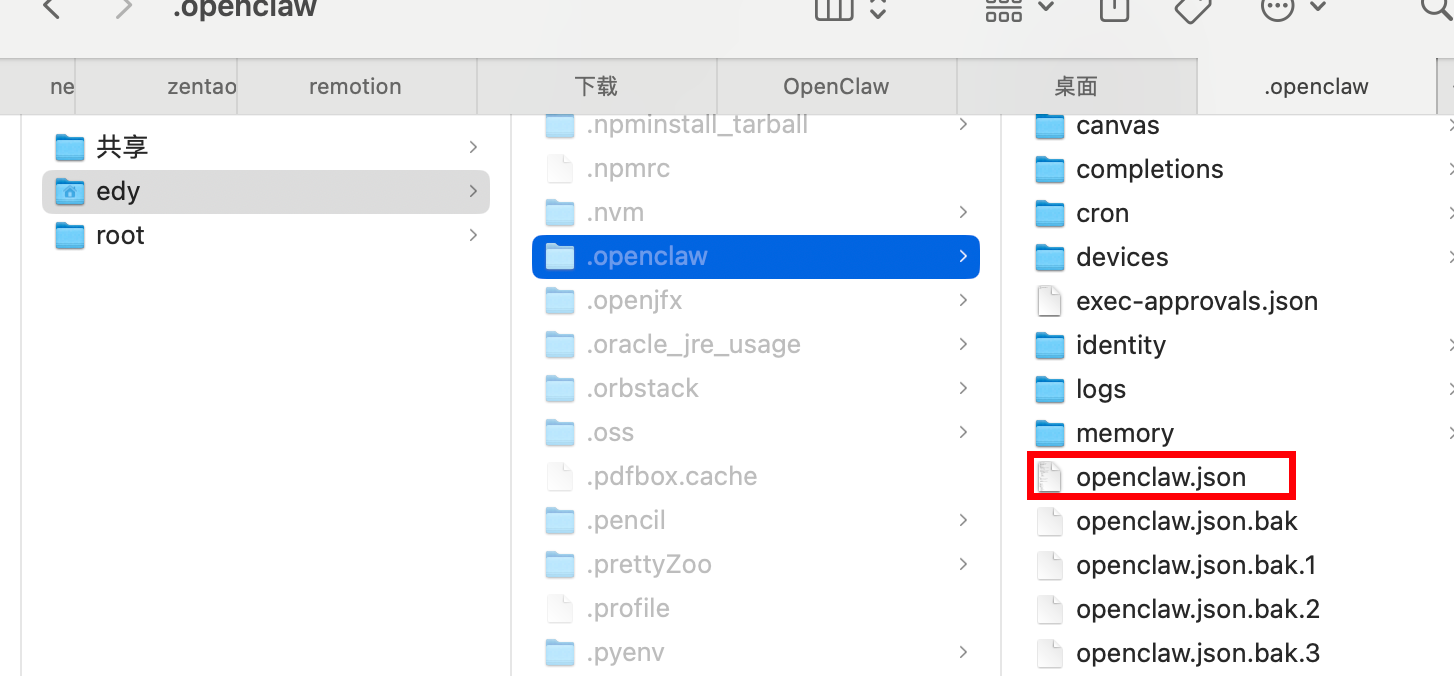
Task: Click the .pdfbox.cache file icon
Action: (x=560, y=477)
